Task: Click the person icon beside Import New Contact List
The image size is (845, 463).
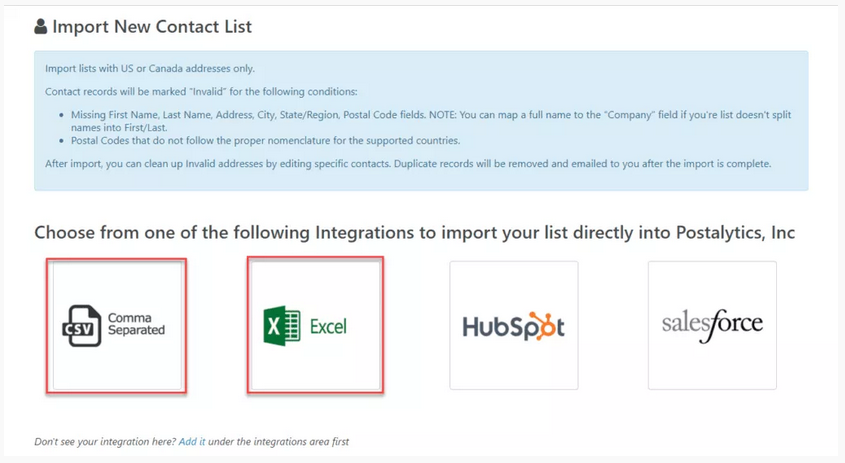Action: pos(40,26)
